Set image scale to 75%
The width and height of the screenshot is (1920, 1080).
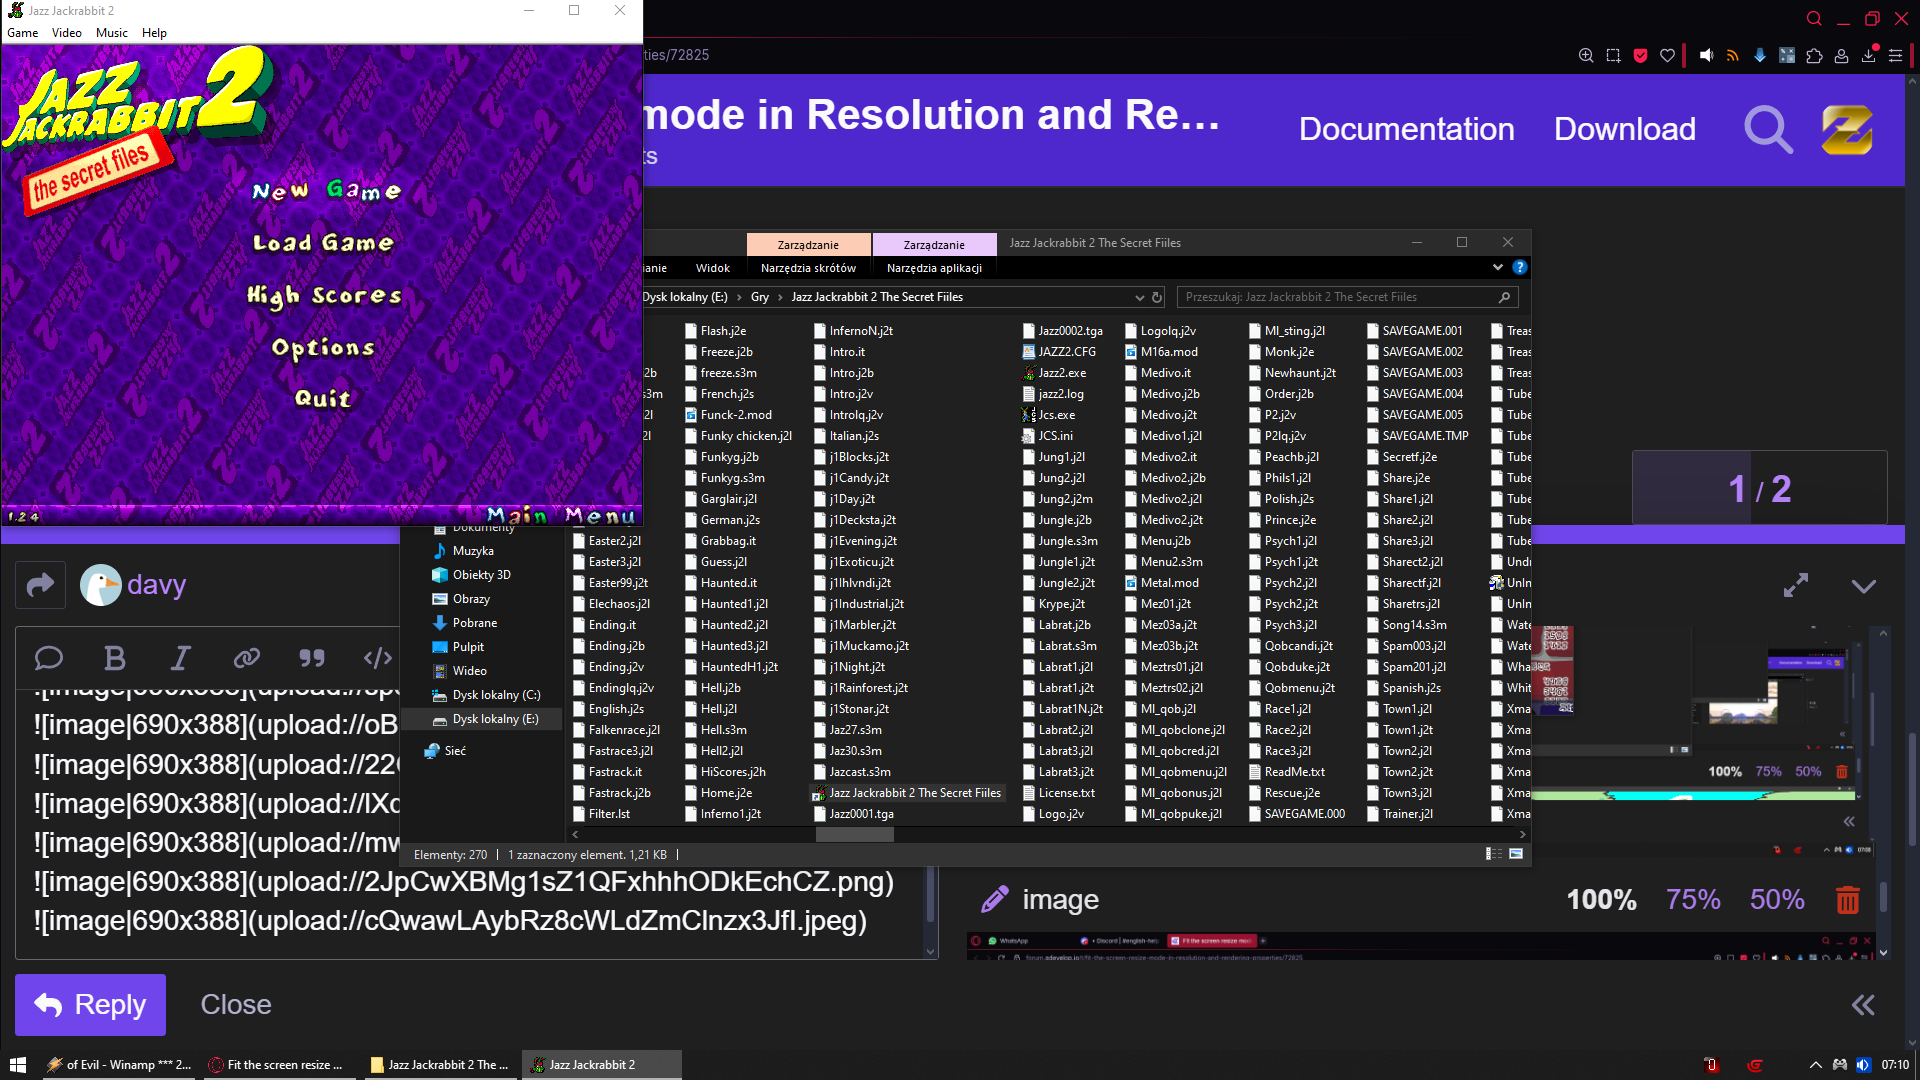click(1692, 900)
